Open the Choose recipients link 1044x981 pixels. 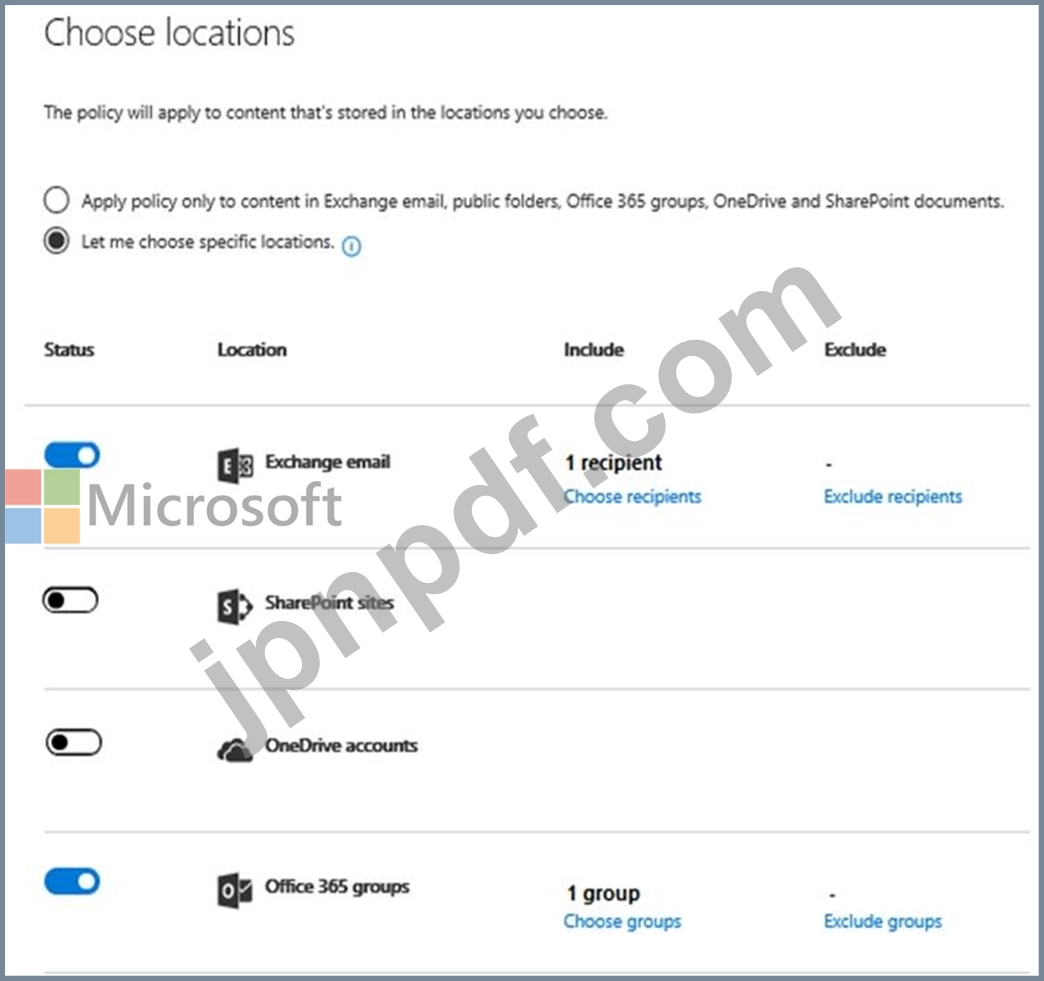tap(633, 496)
